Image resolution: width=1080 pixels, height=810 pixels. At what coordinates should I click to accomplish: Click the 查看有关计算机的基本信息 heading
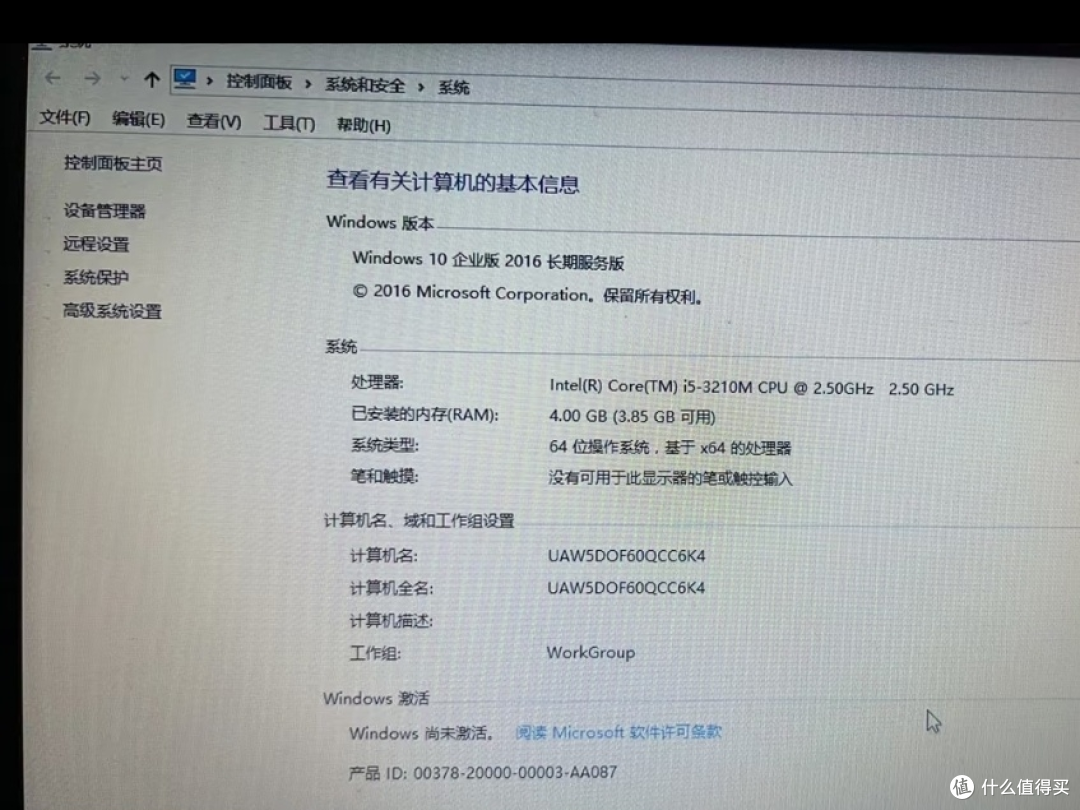coord(453,183)
